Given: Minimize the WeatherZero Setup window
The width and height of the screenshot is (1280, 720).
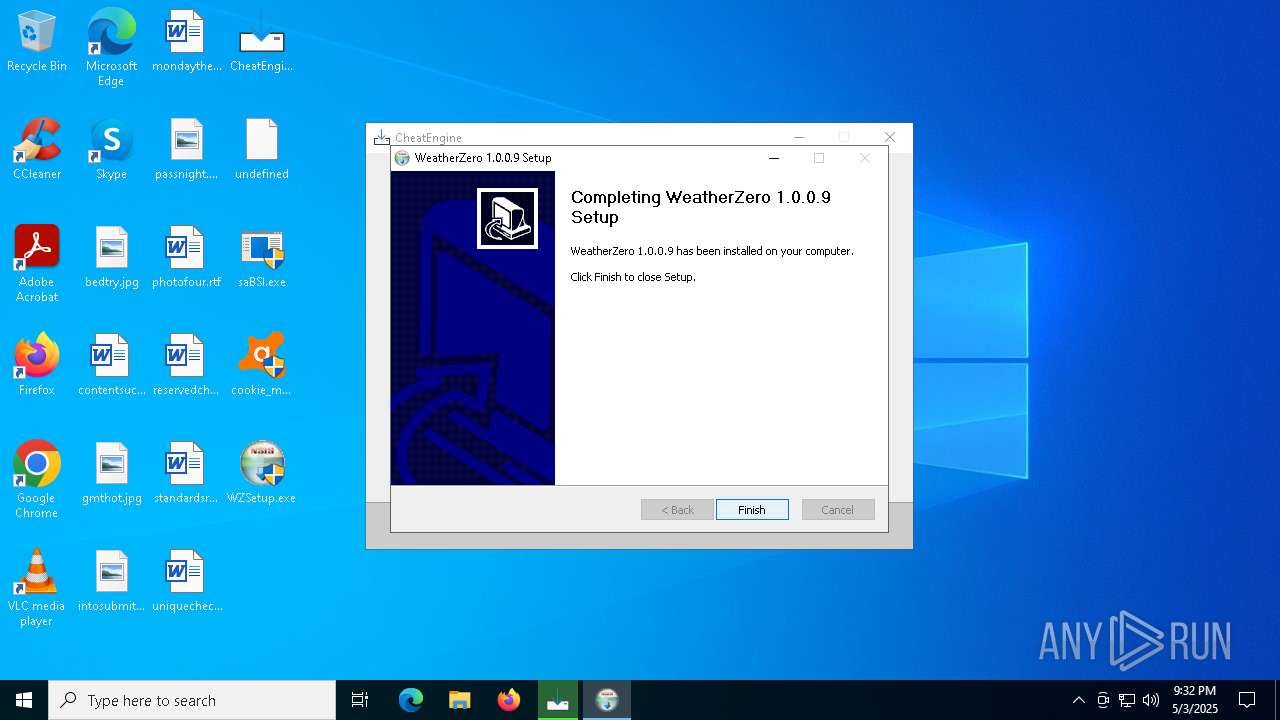Looking at the screenshot, I should pos(773,158).
